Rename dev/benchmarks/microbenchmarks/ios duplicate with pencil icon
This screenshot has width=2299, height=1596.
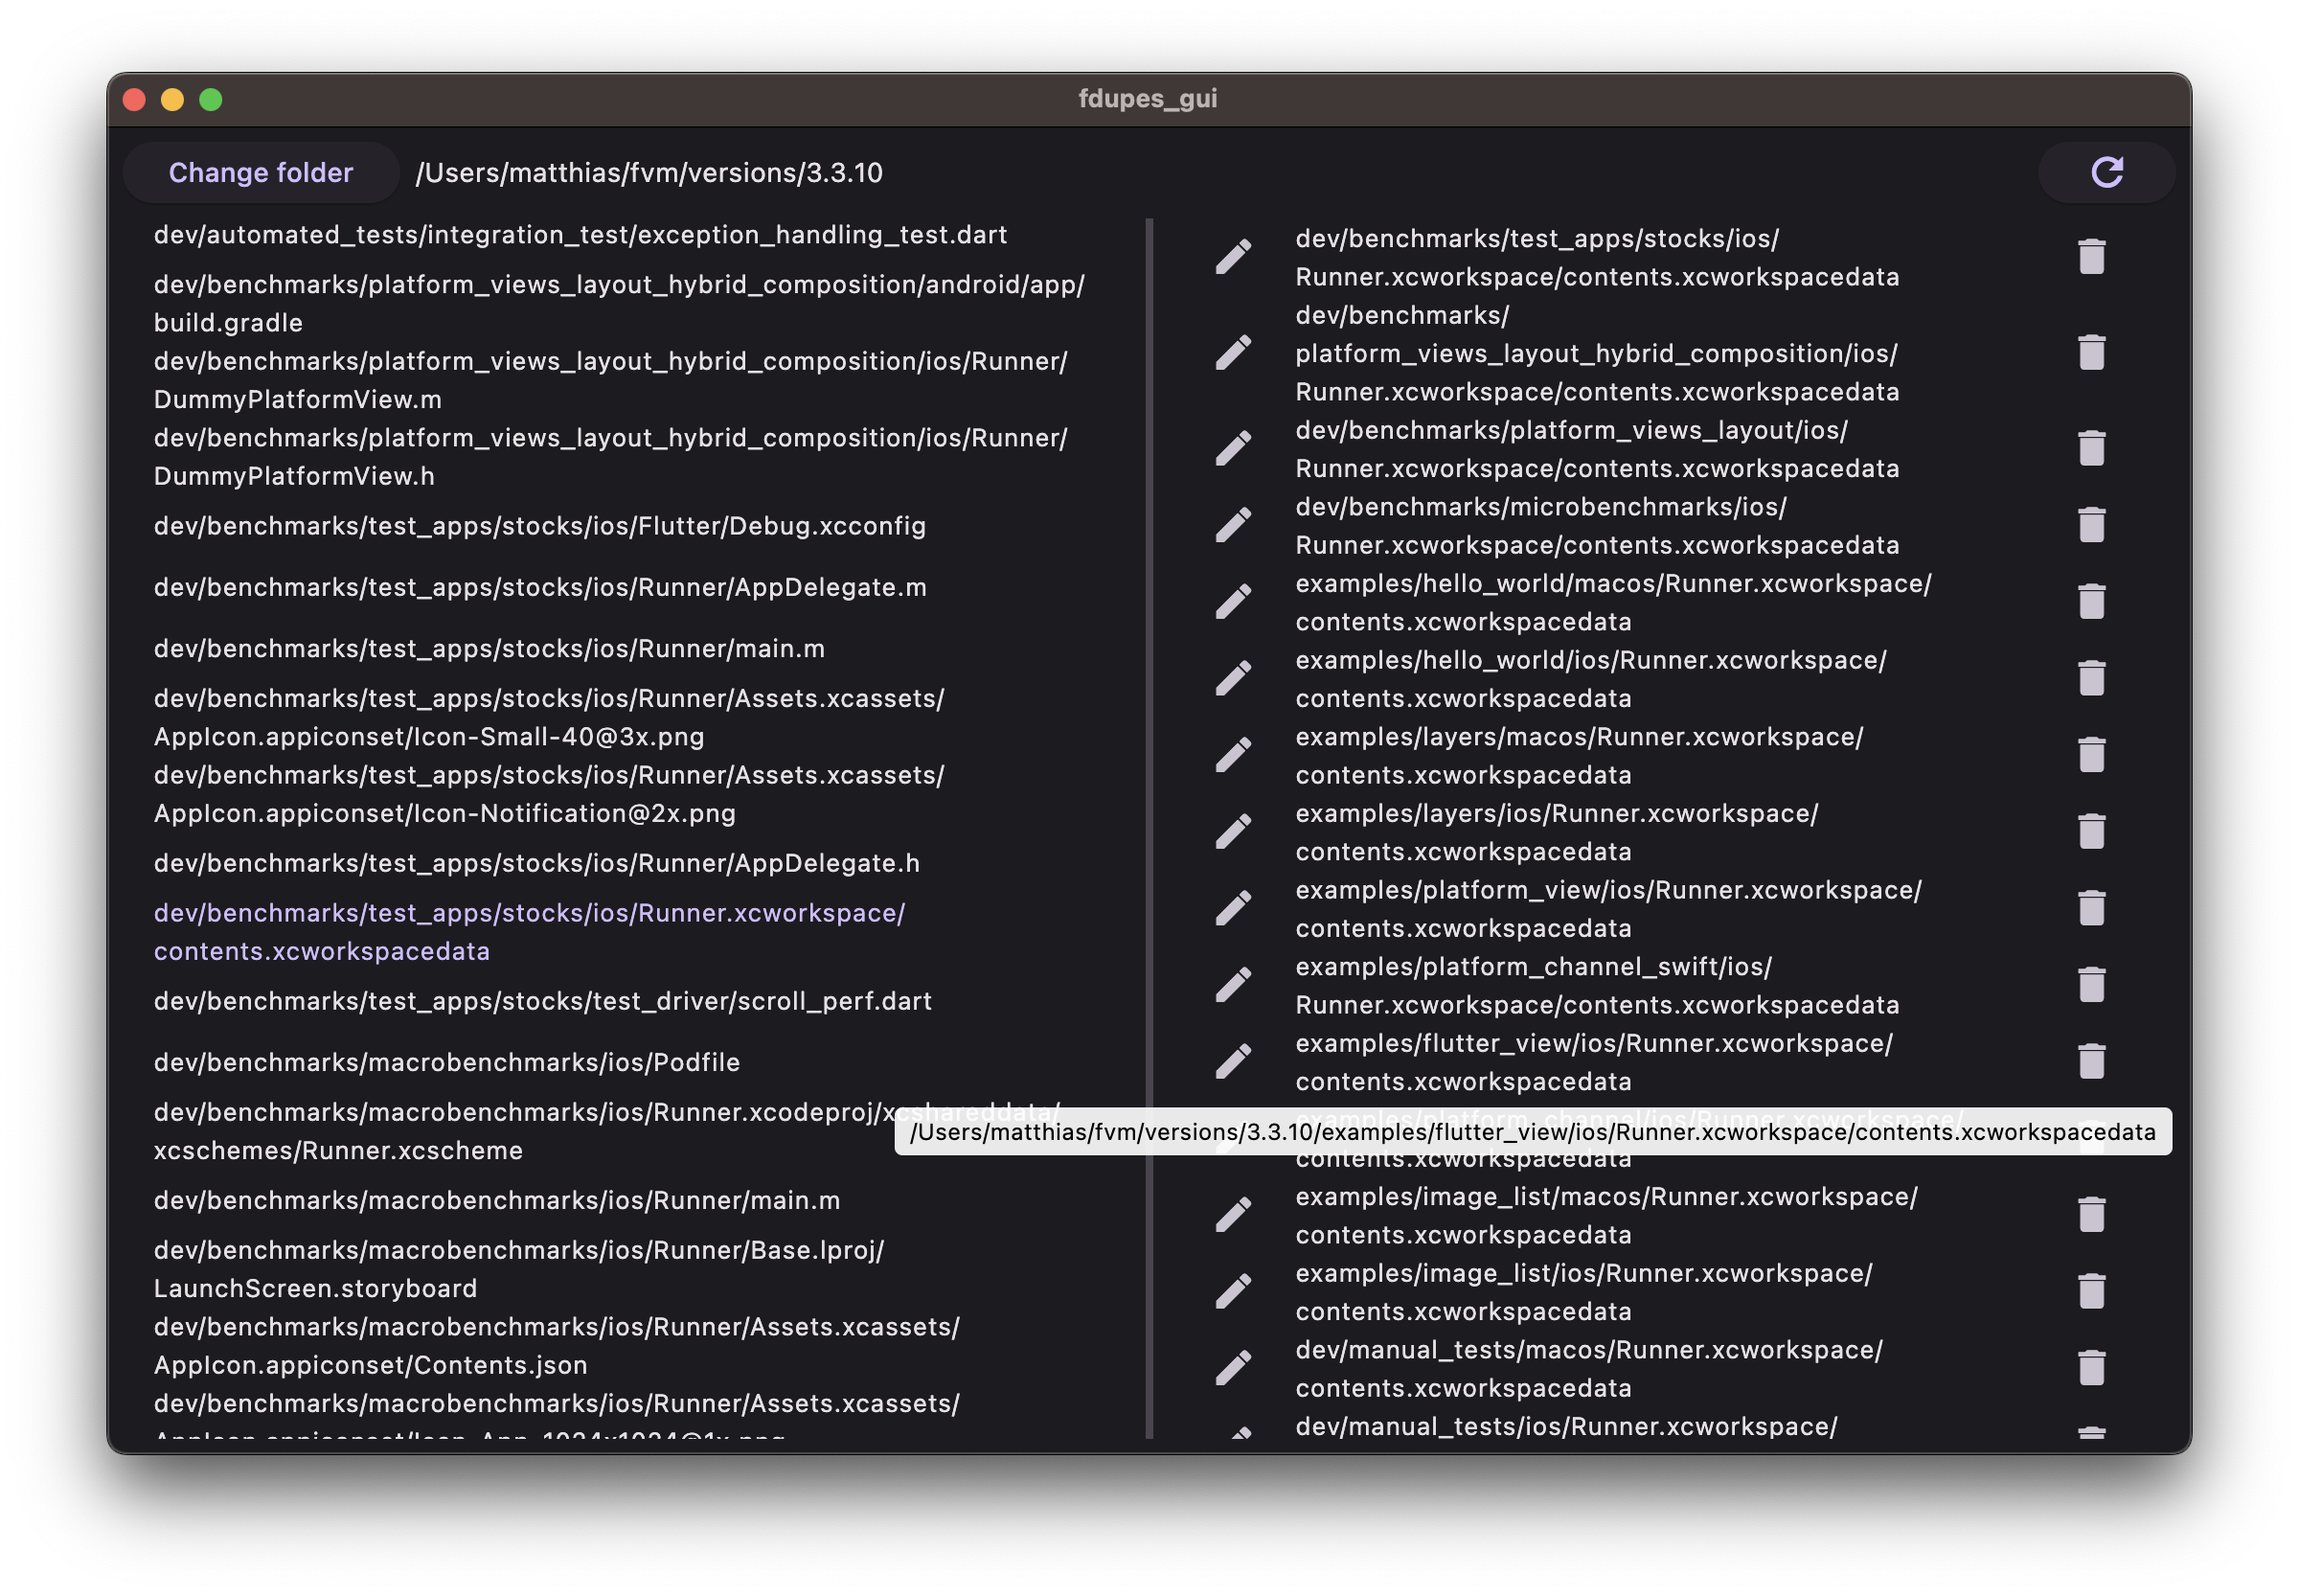1233,525
